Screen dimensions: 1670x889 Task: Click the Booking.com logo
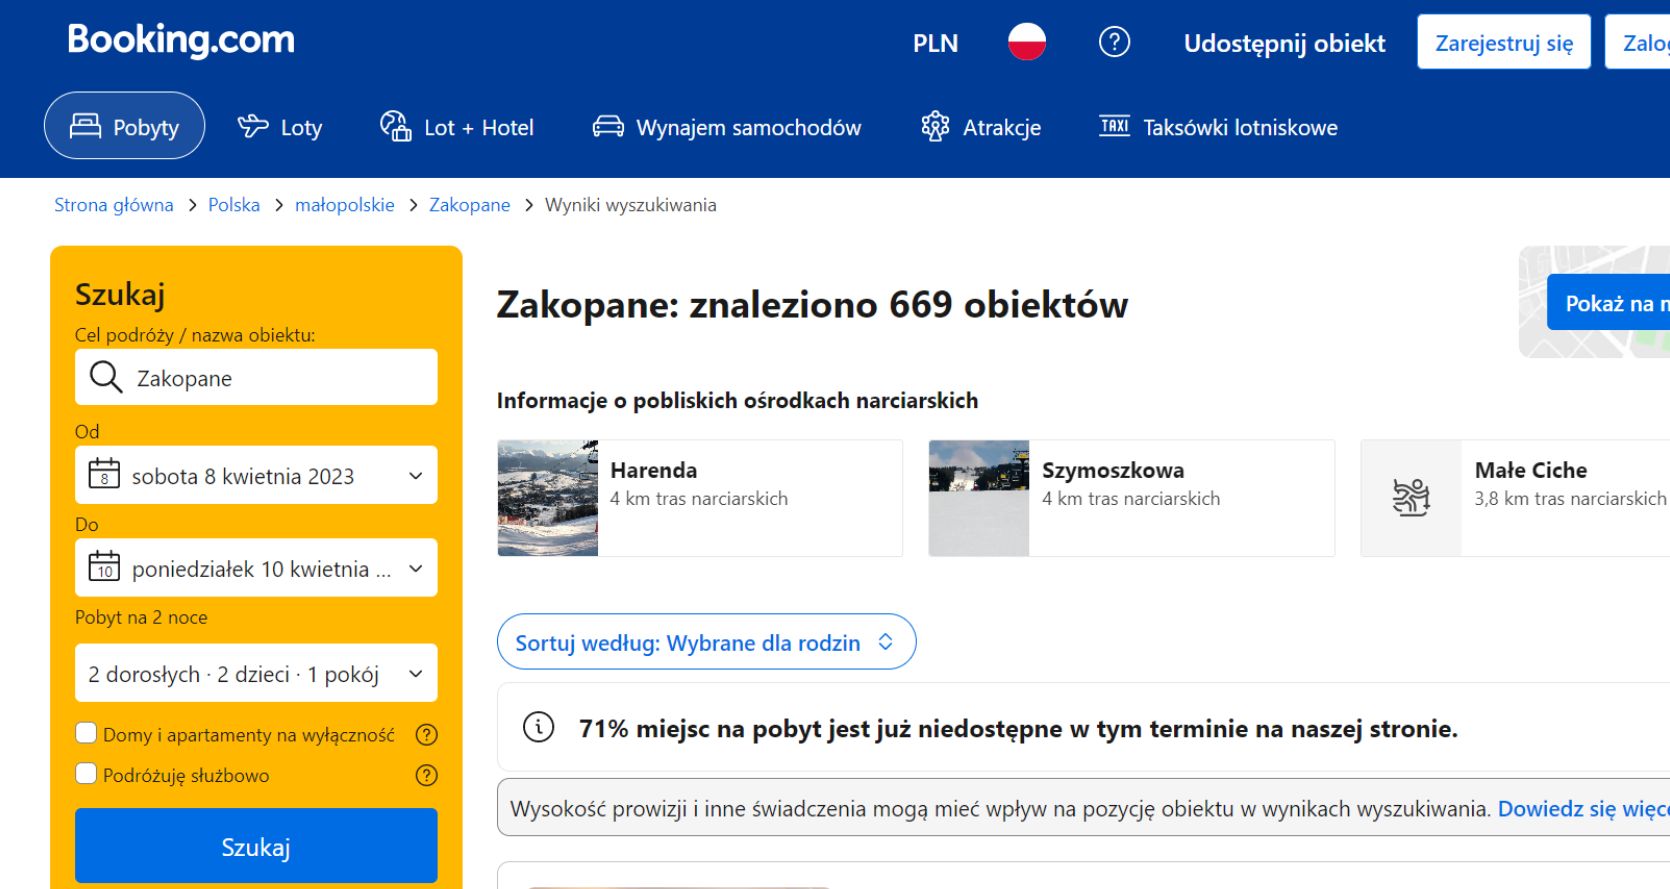click(x=181, y=40)
